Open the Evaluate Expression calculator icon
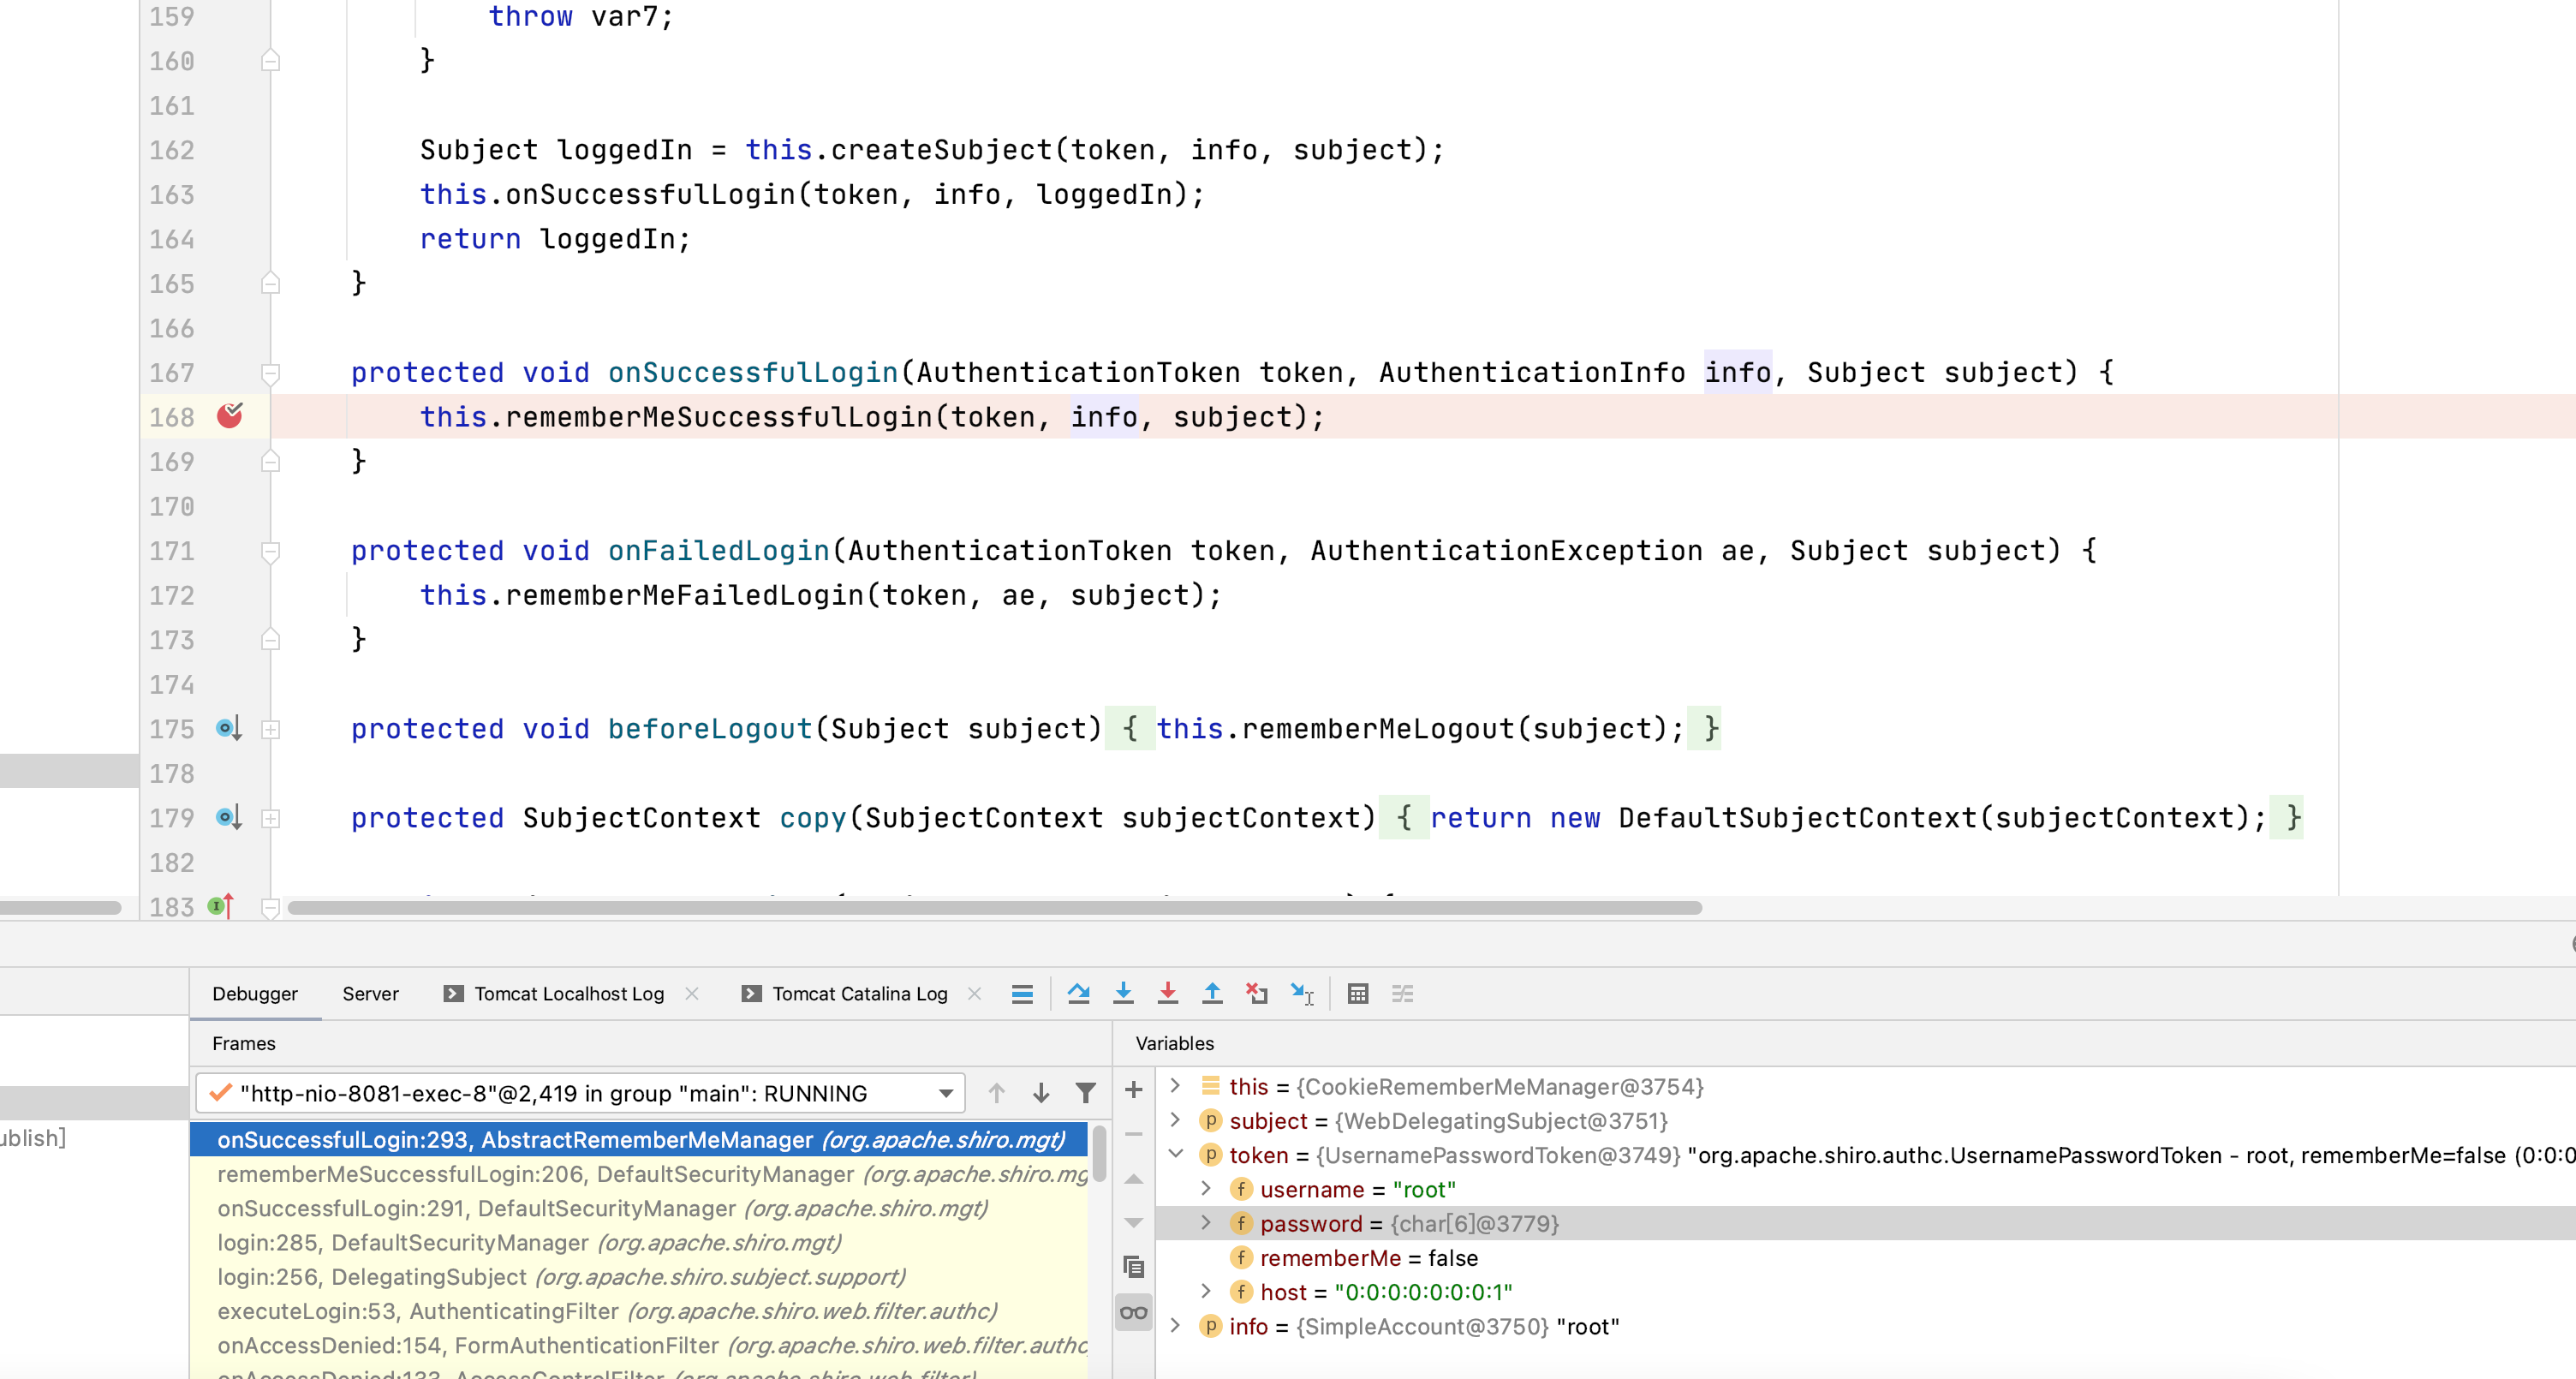The image size is (2576, 1379). pos(1357,993)
